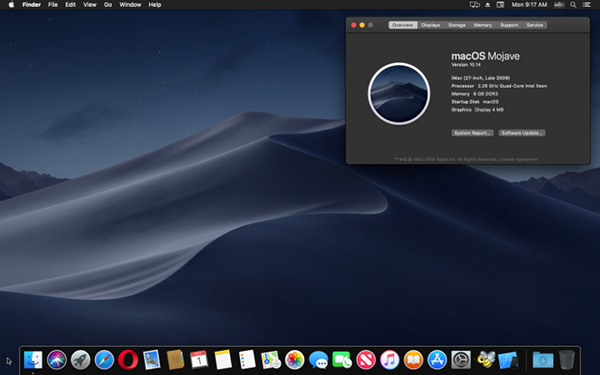Open the App Store icon
The image size is (600, 375).
[x=437, y=360]
